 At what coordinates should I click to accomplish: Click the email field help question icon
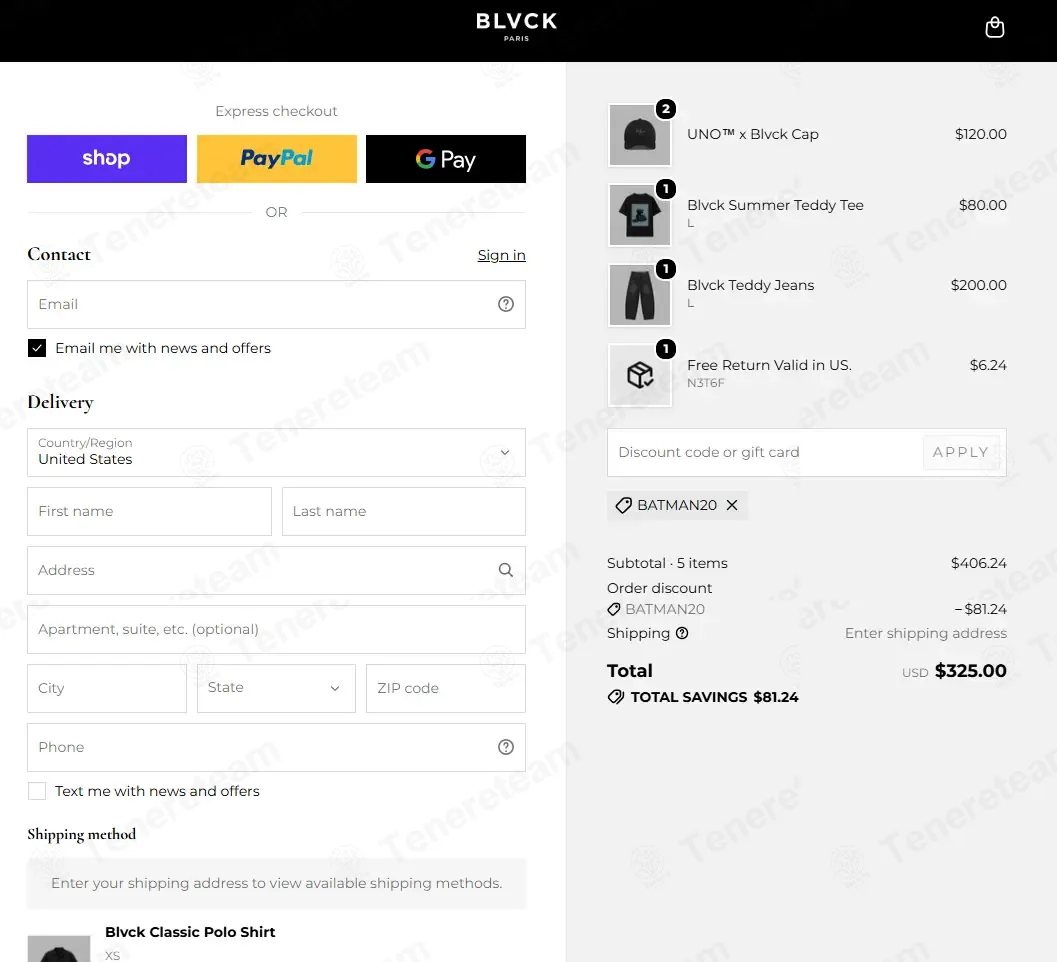(x=506, y=304)
